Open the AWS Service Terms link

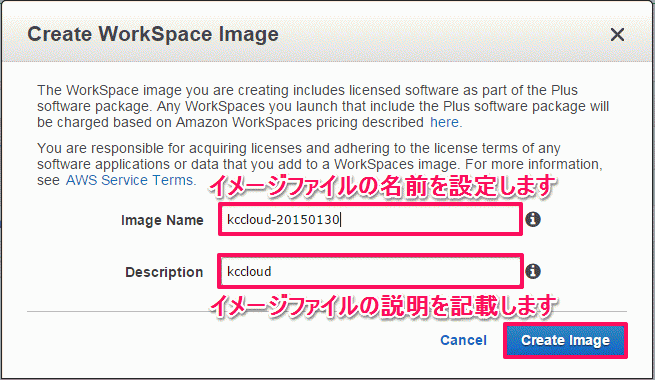(129, 180)
